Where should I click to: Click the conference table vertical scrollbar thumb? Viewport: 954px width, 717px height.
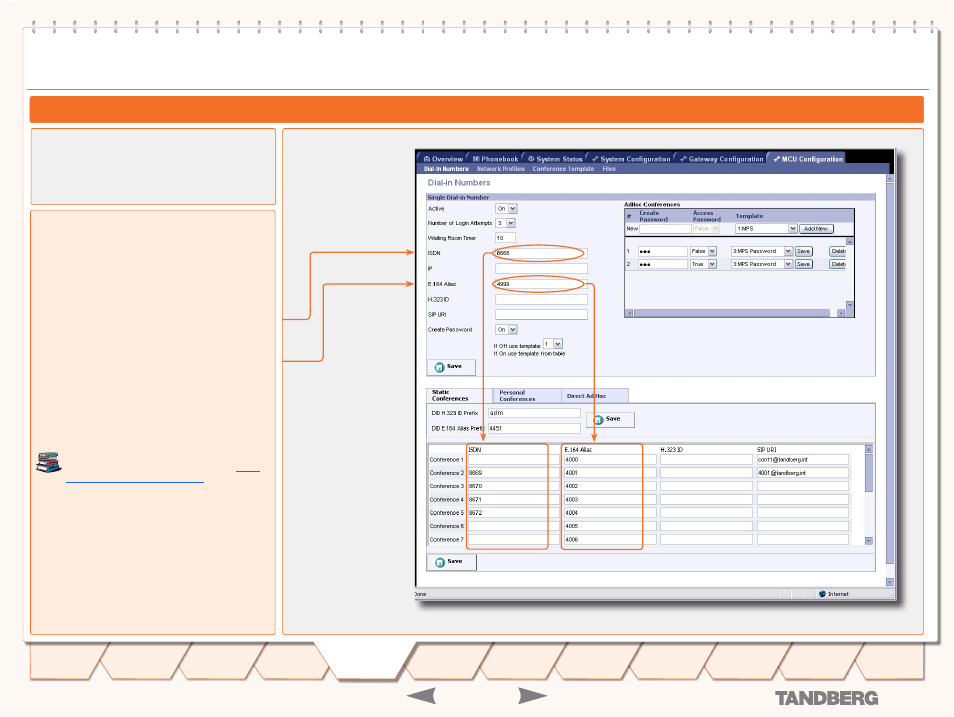pyautogui.click(x=869, y=473)
